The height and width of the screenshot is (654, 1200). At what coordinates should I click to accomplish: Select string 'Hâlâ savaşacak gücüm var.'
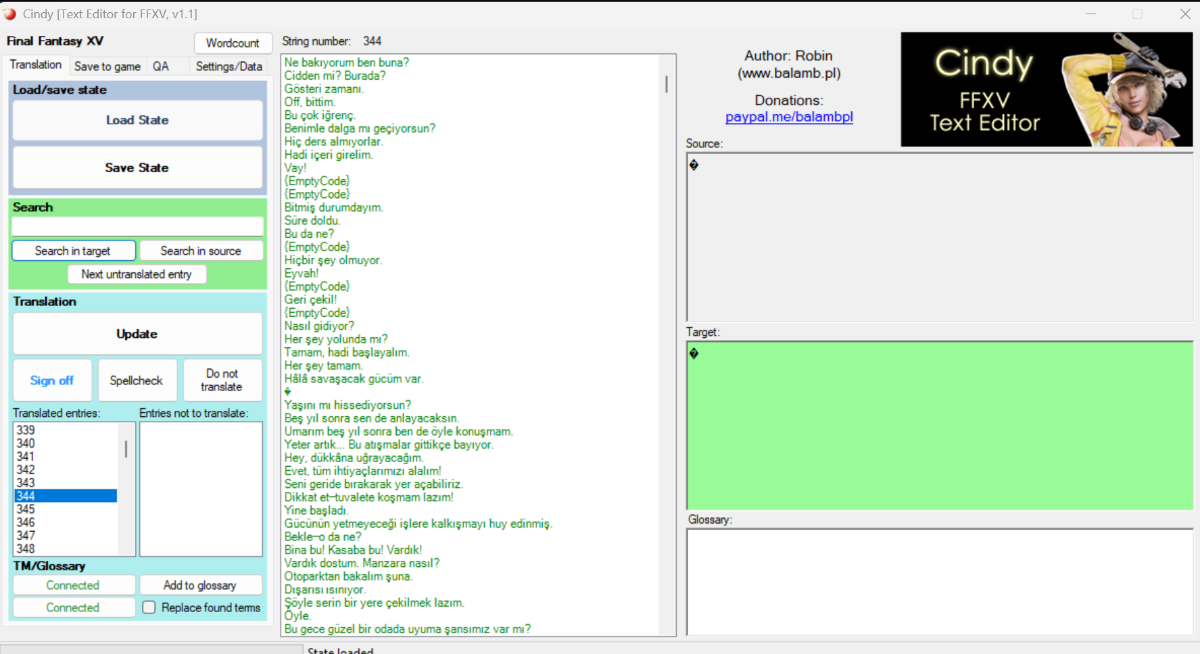pos(354,379)
